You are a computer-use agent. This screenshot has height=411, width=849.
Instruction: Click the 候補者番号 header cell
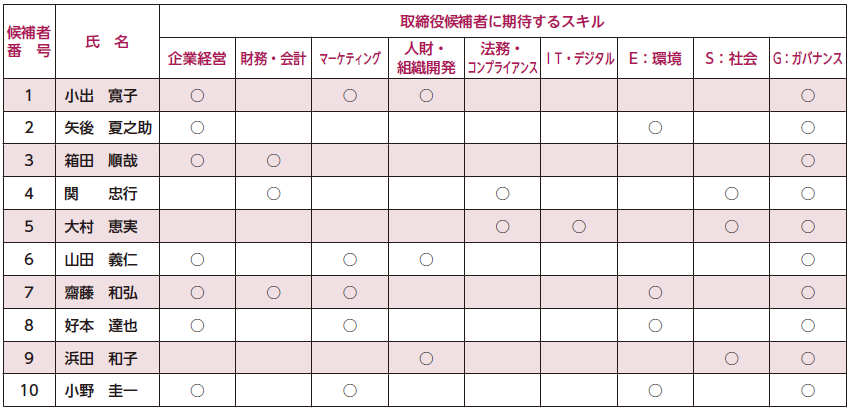click(x=29, y=42)
